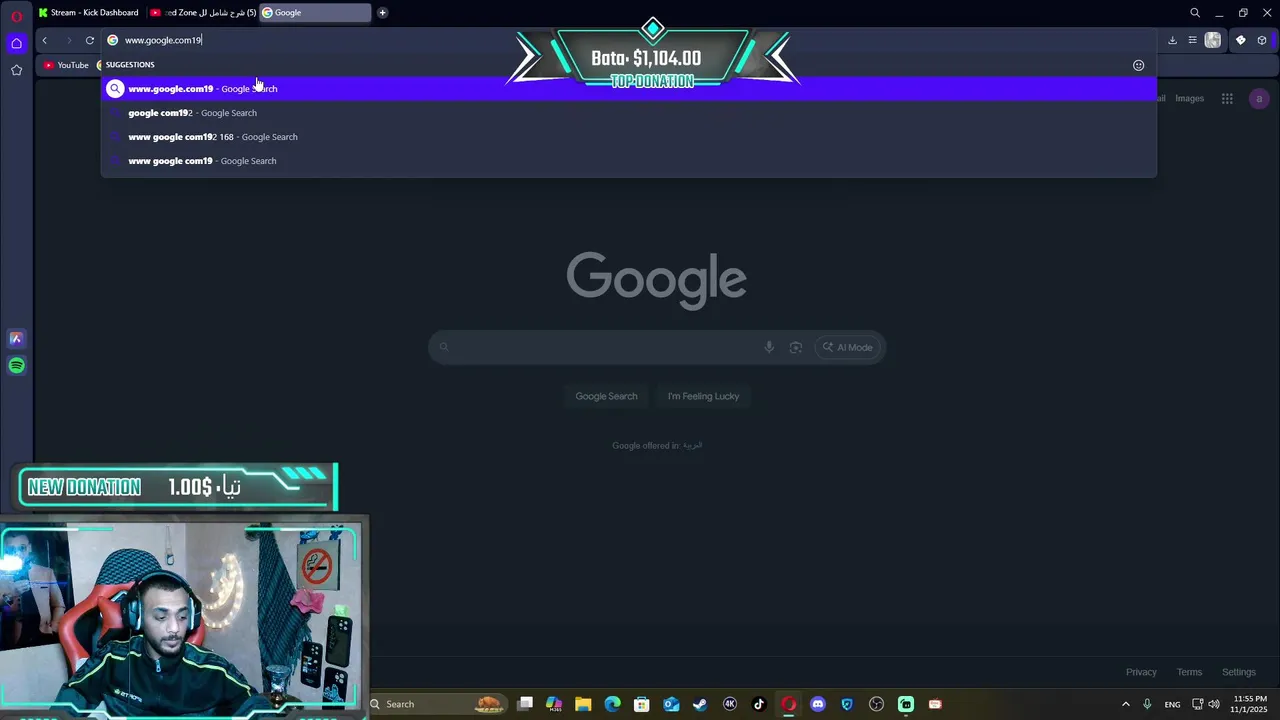
Task: Open the Easy Setup sliders icon
Action: coord(1192,40)
